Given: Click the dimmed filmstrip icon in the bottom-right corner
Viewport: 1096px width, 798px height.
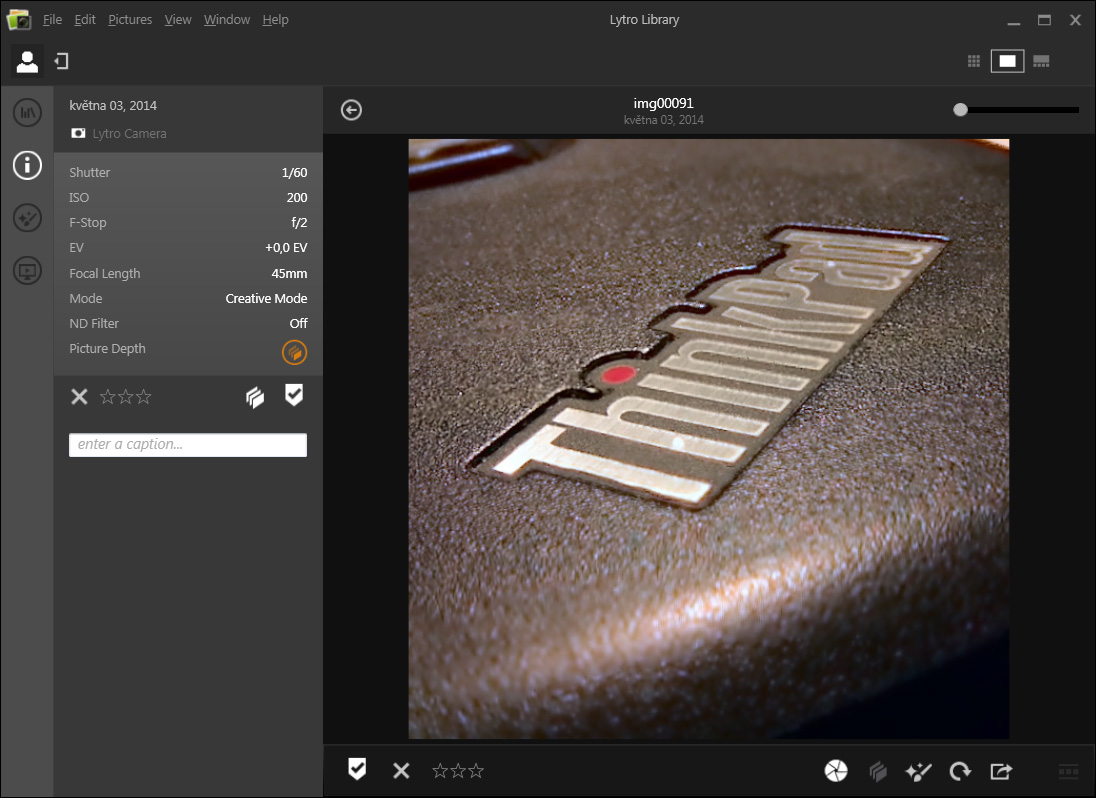Looking at the screenshot, I should coord(1069,771).
